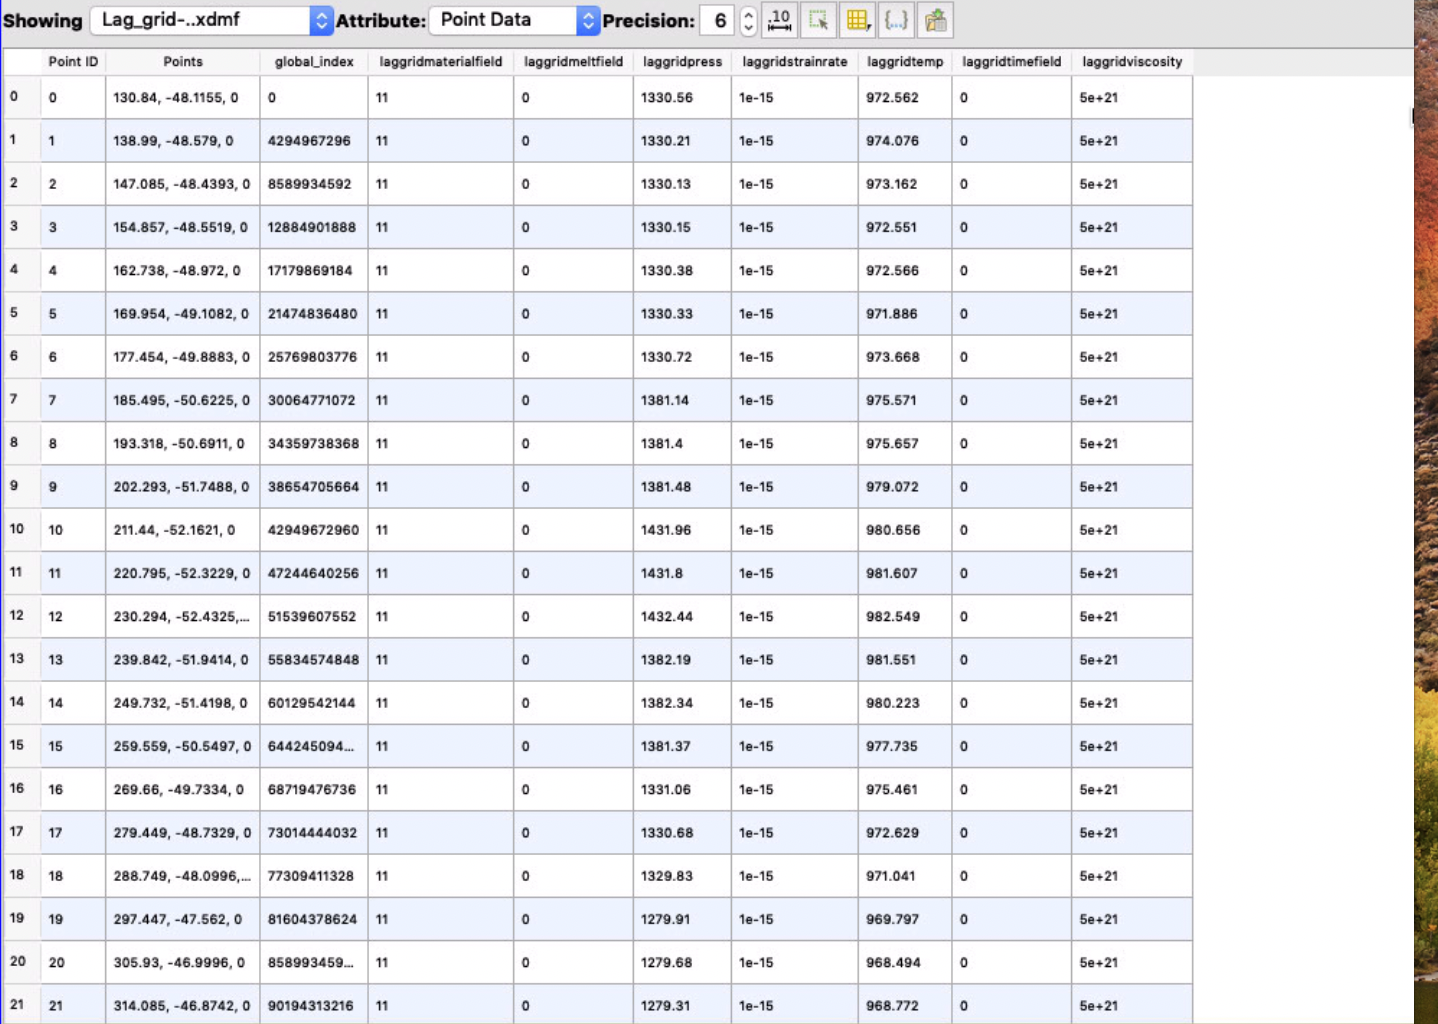Toggle field data formatting with the braces icon
The height and width of the screenshot is (1024, 1438).
coord(896,19)
